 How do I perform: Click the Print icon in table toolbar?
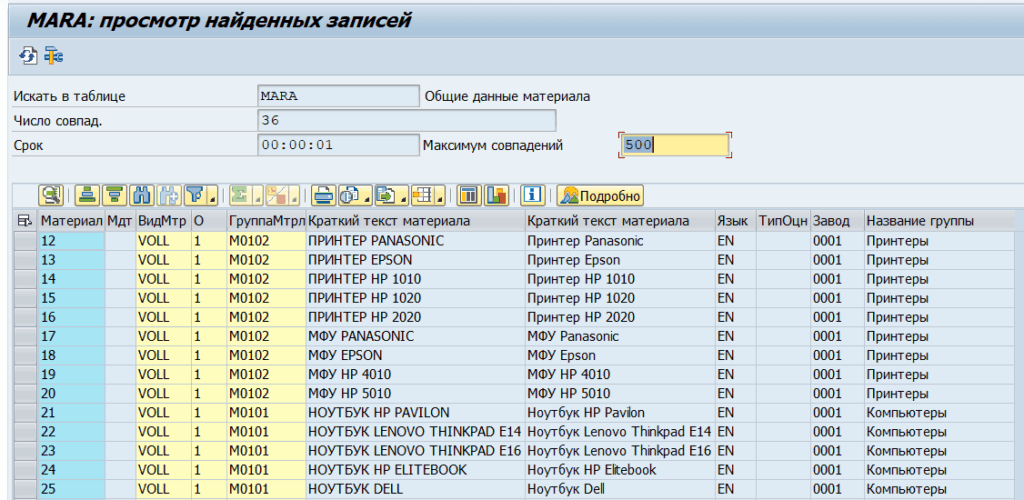[323, 195]
